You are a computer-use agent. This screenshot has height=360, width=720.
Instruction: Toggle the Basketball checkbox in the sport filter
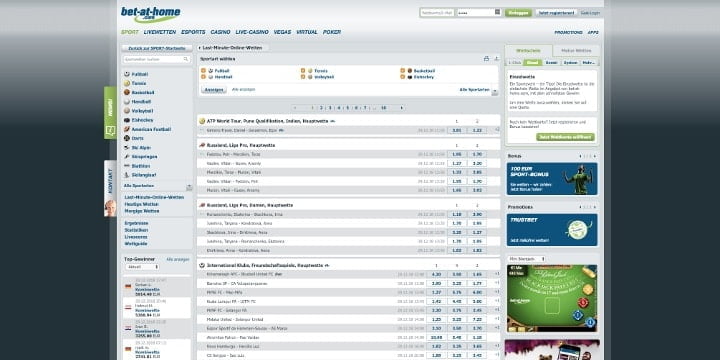[x=403, y=71]
